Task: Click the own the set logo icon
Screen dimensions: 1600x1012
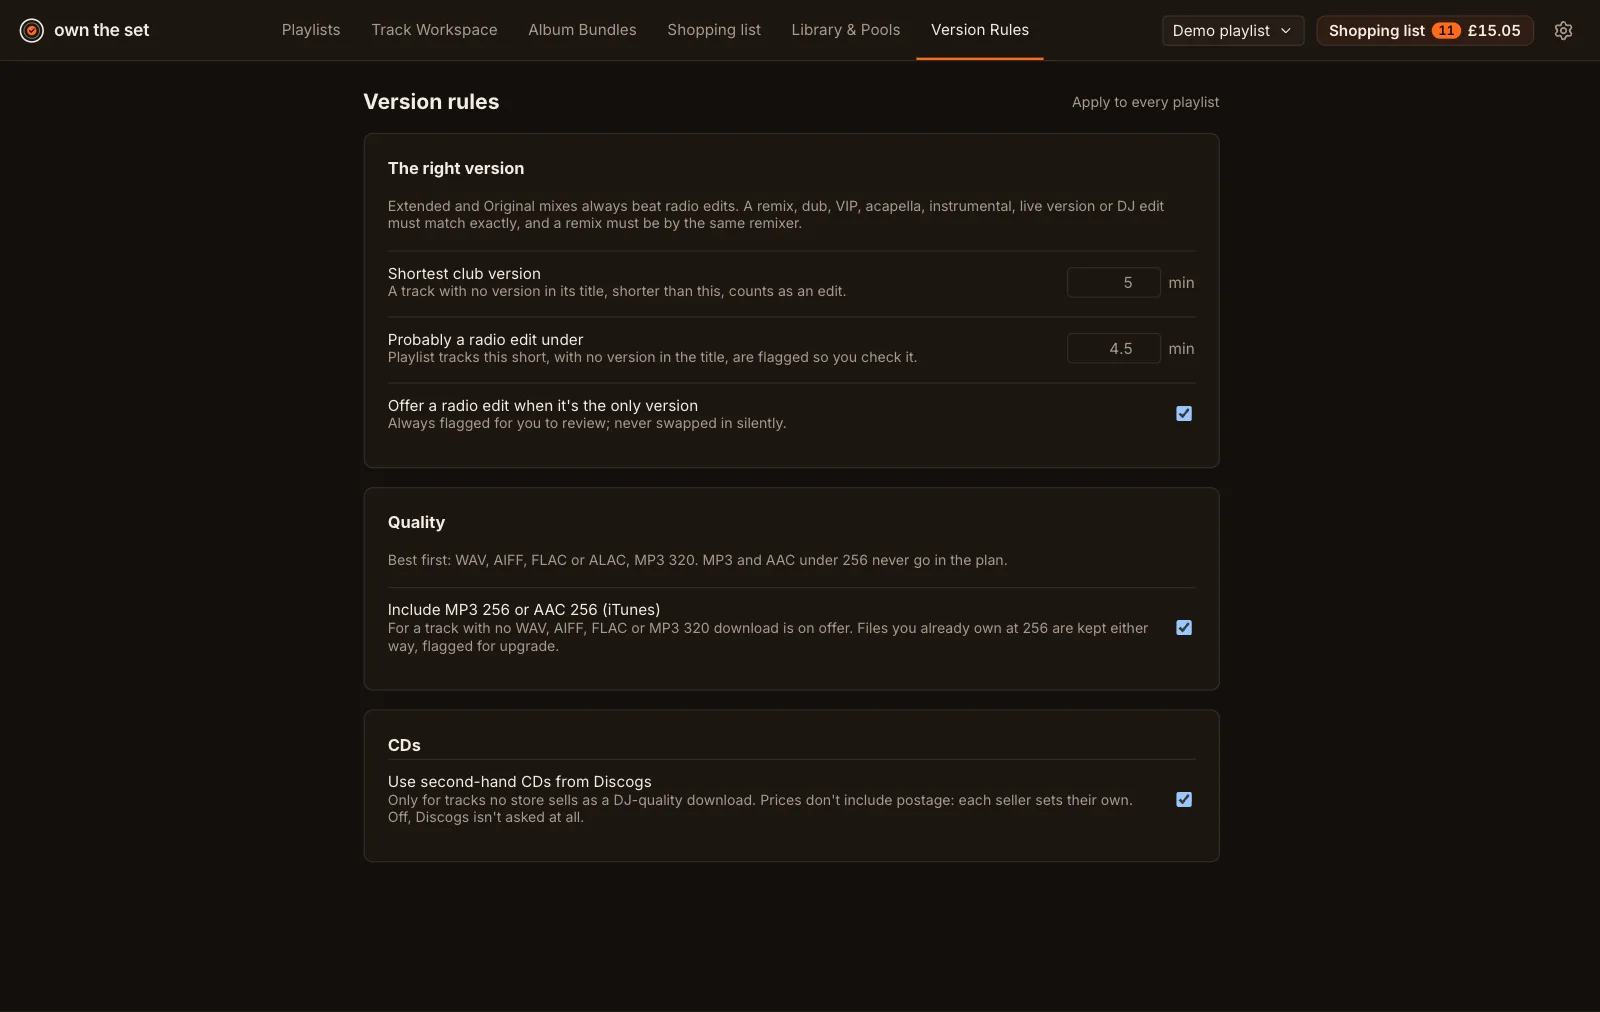Action: coord(32,30)
